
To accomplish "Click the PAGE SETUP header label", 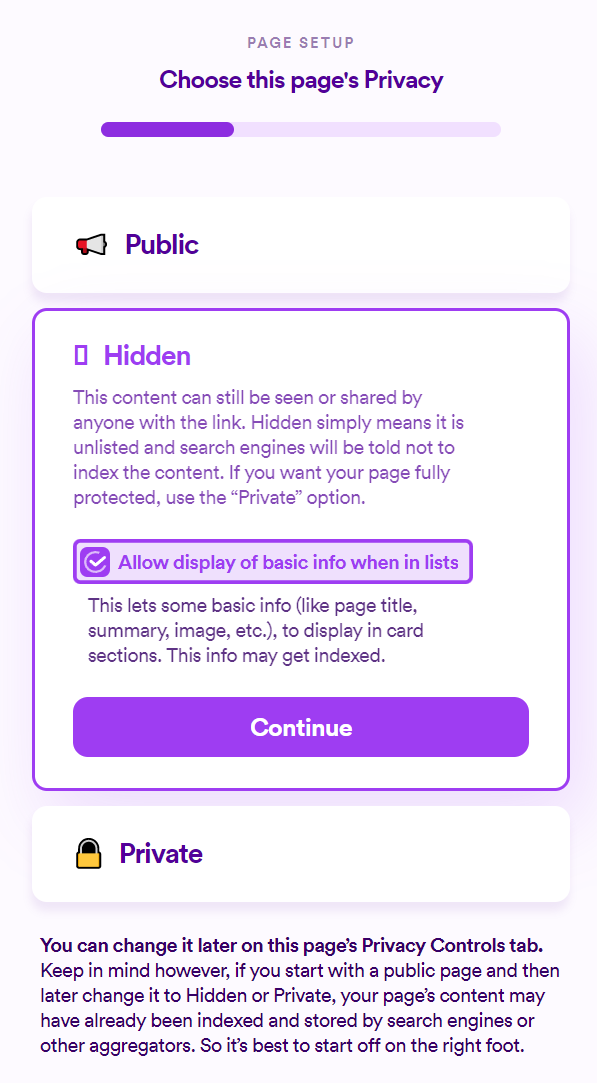I will pyautogui.click(x=300, y=42).
